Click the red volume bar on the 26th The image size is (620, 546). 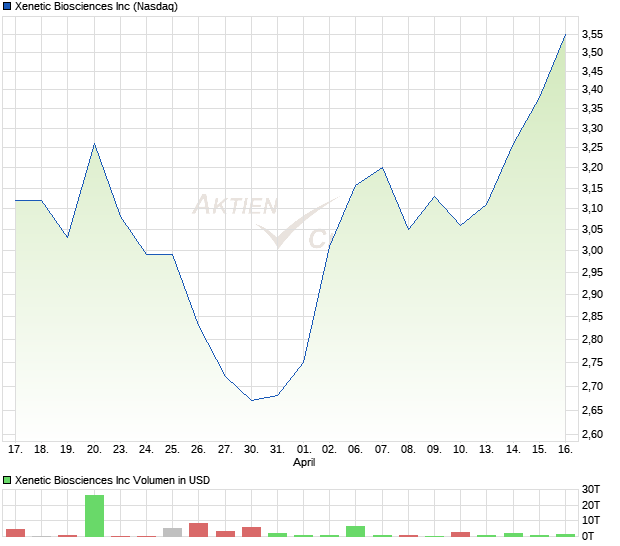198,530
